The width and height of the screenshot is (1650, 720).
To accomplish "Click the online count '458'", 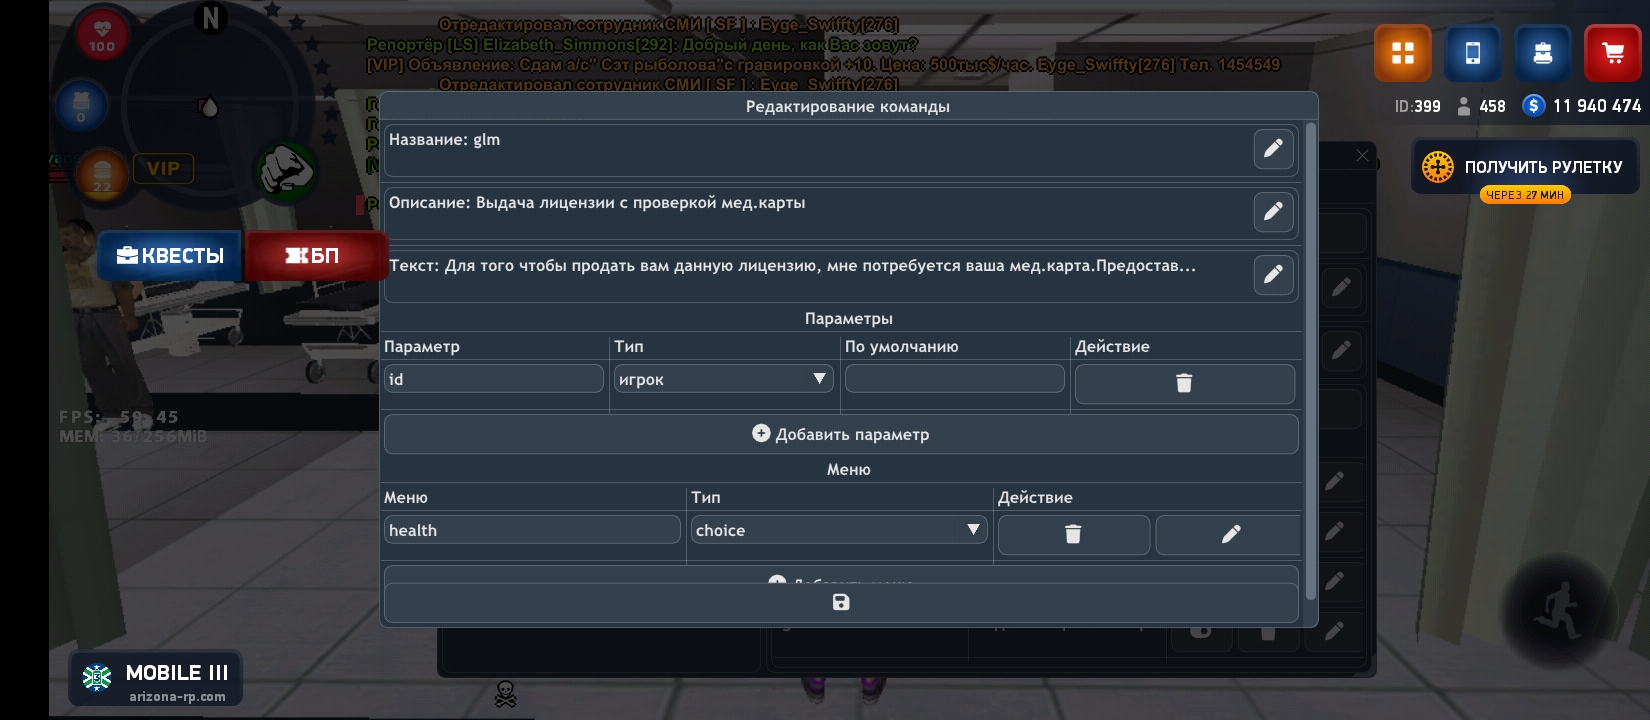I will click(1492, 106).
